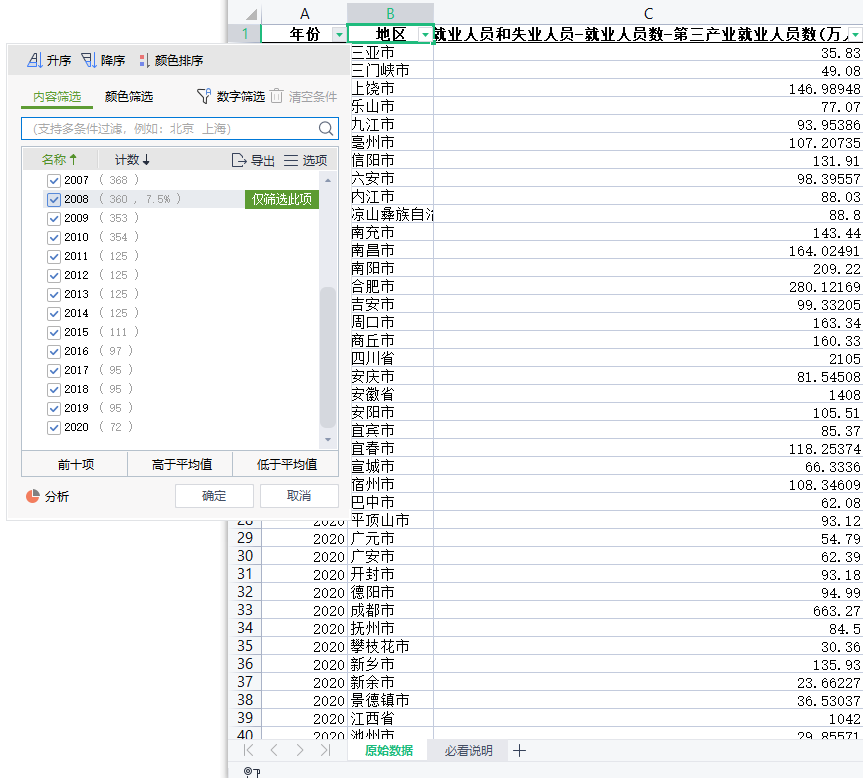Click the filter list scroll-up arrow

[x=328, y=180]
